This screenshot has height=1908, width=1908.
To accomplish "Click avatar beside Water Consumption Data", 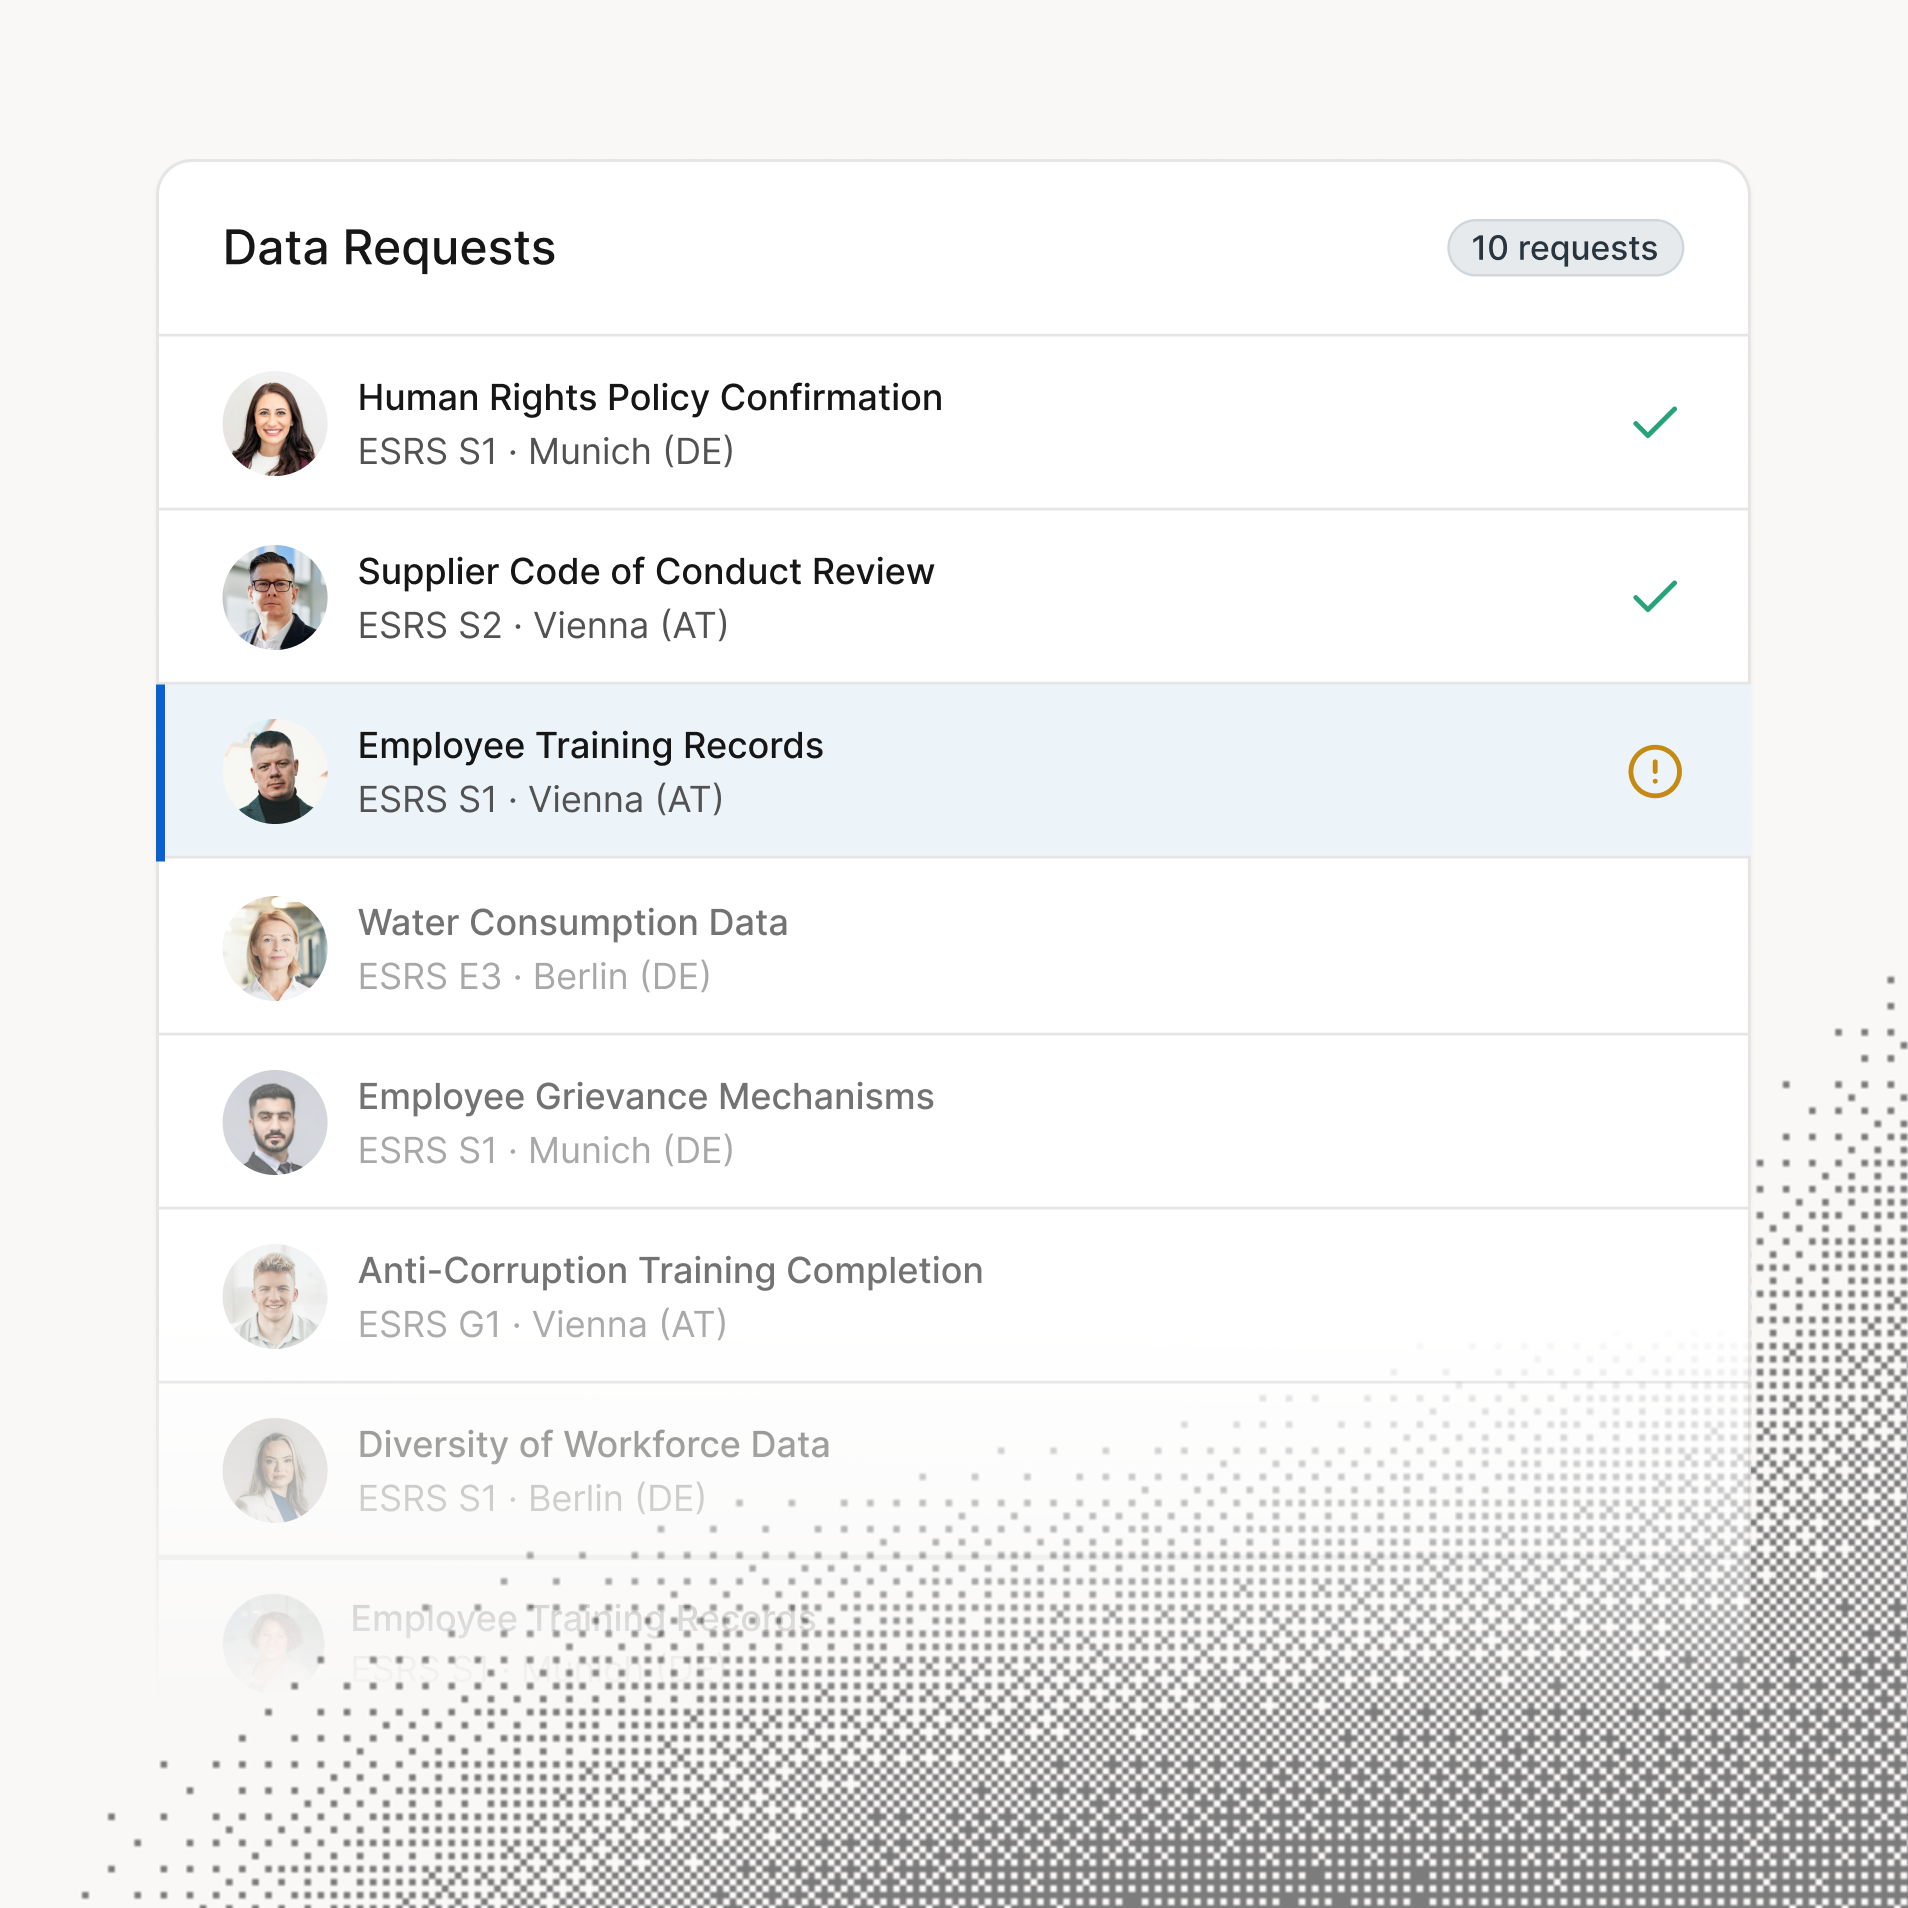I will [275, 949].
